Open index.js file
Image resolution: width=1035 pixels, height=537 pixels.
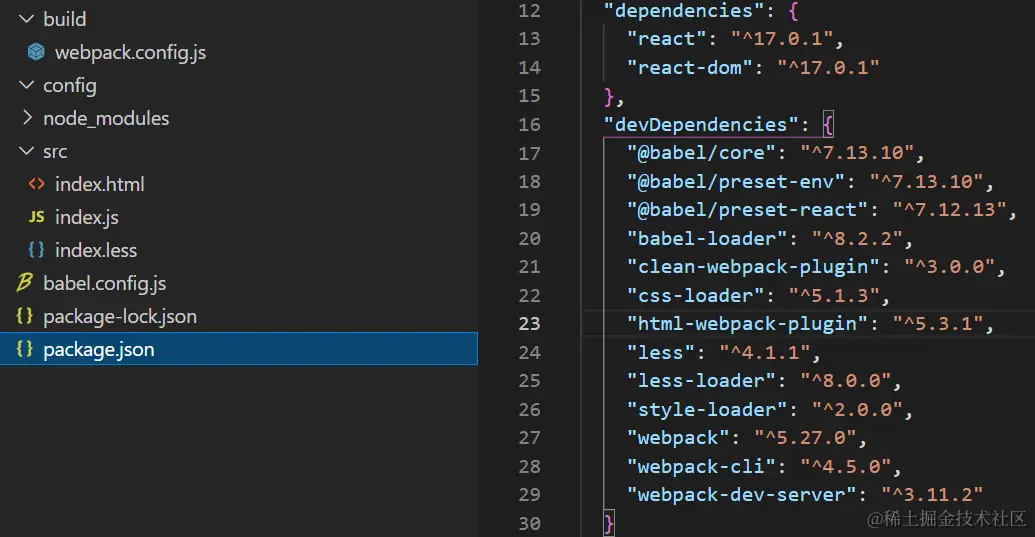(x=86, y=217)
